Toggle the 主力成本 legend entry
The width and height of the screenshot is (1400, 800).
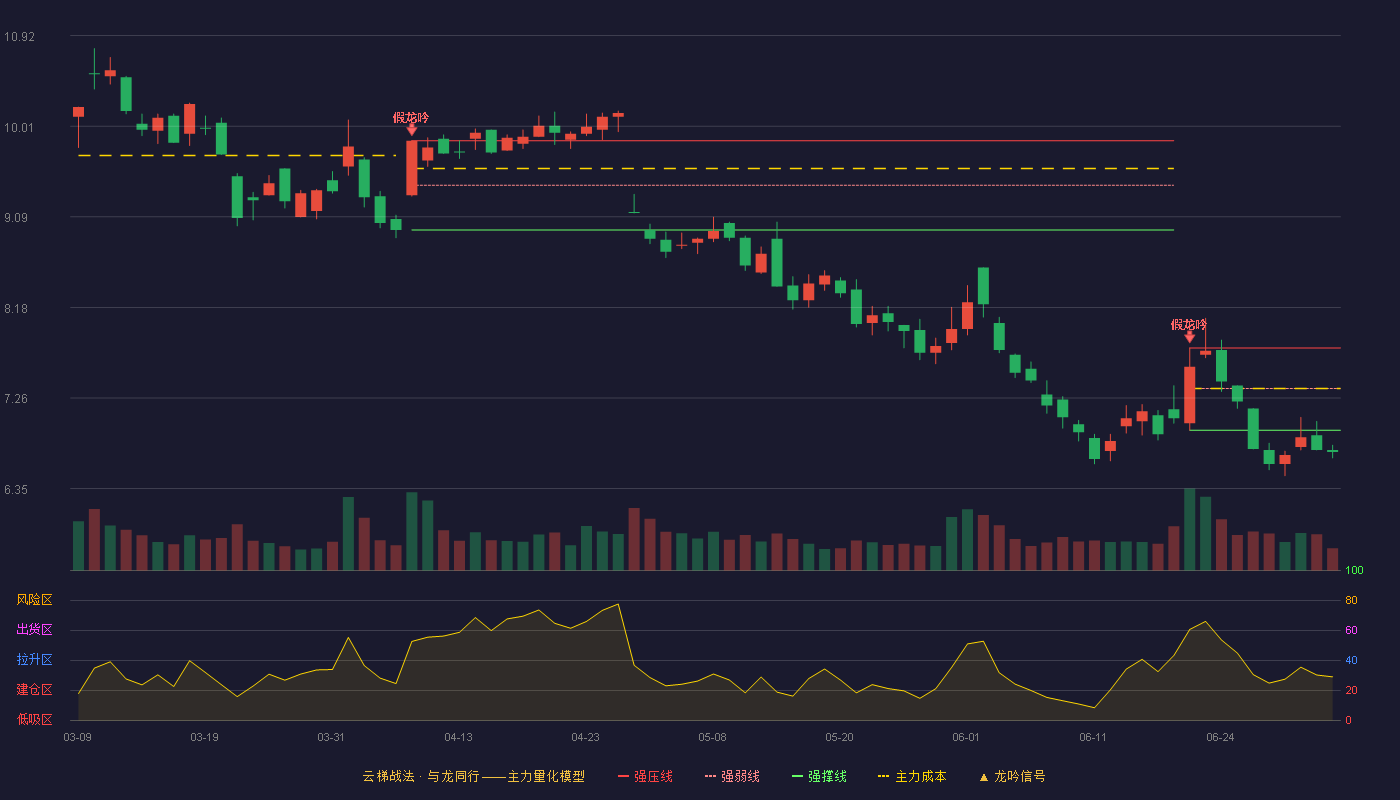912,776
